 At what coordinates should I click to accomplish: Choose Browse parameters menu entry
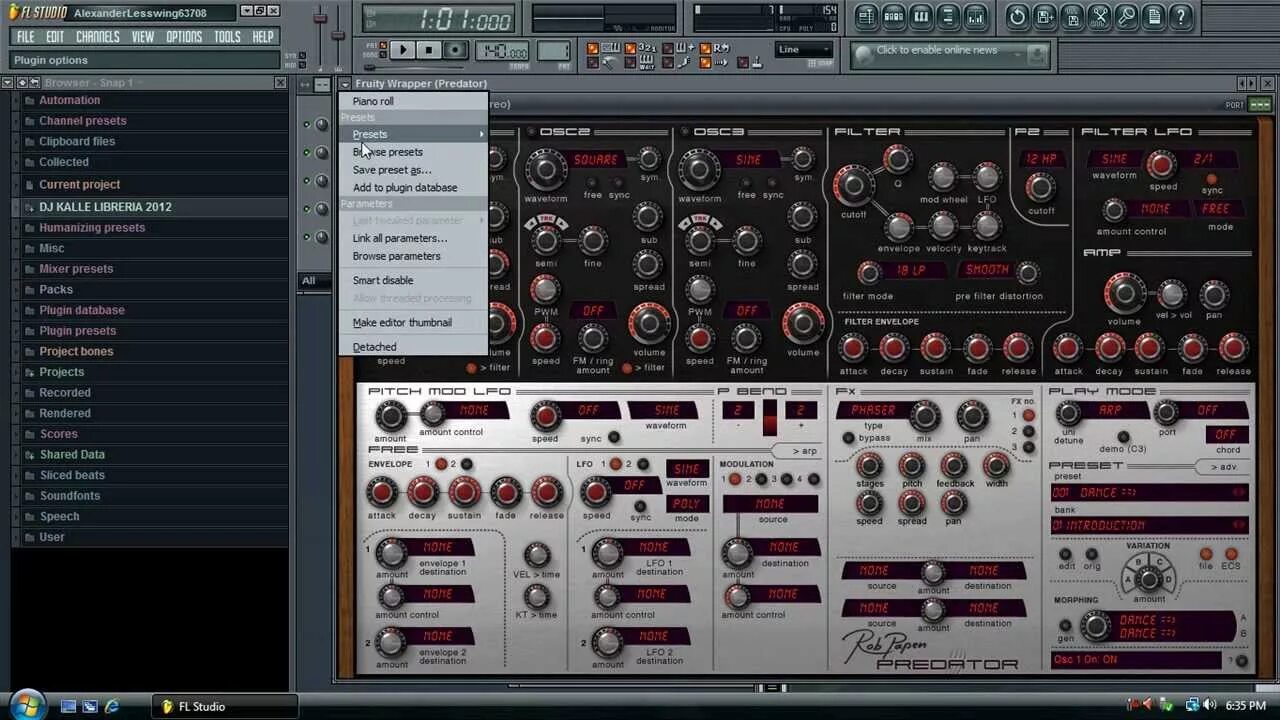413,256
